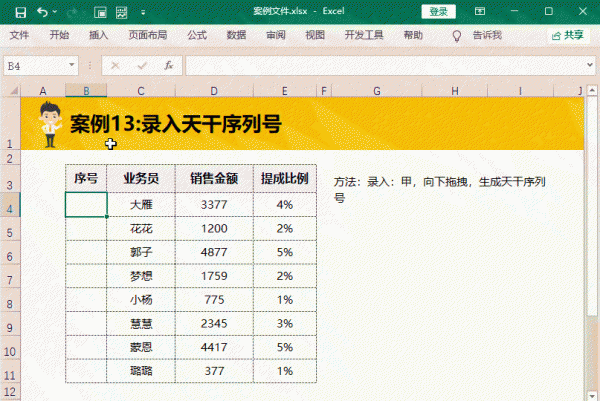Switch to the 审阅 ribbon tab
600x401 pixels.
click(276, 35)
